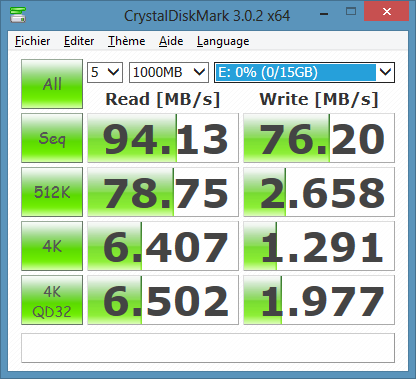
Task: Start the 4K QD32 benchmark test
Action: click(52, 300)
